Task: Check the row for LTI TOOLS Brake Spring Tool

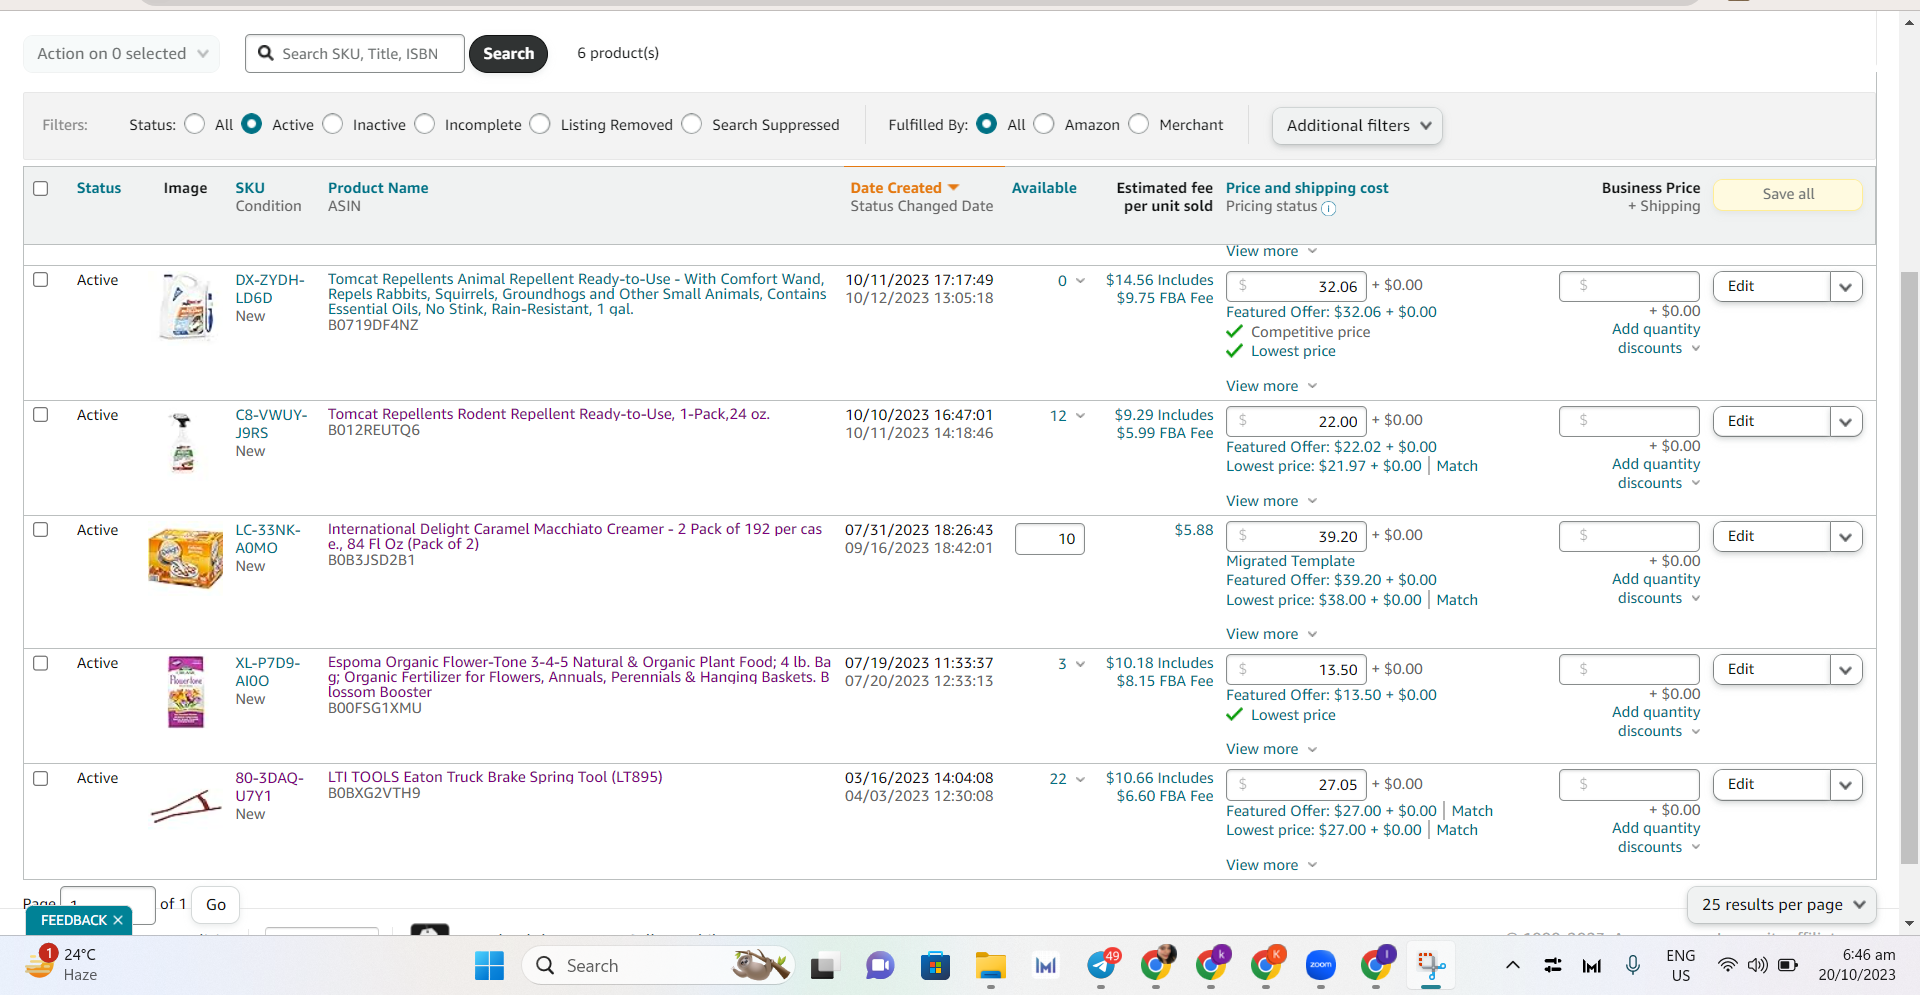Action: [x=41, y=778]
